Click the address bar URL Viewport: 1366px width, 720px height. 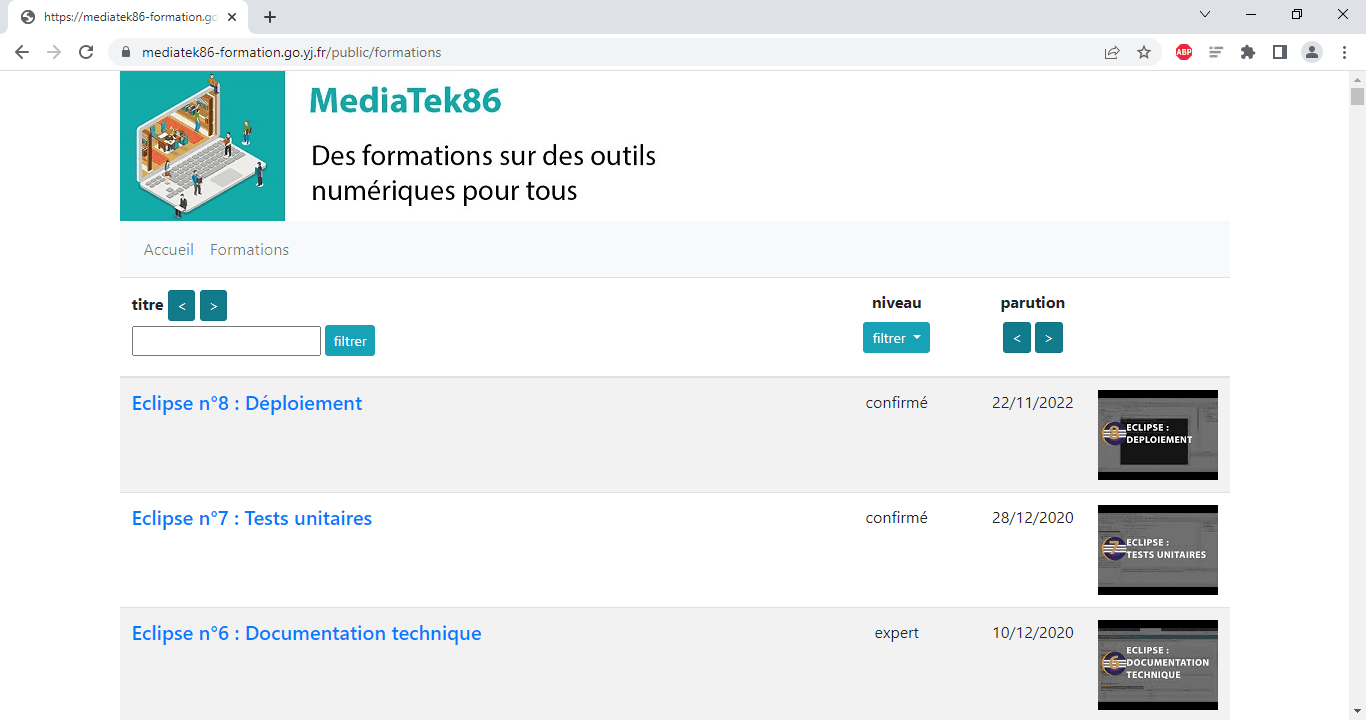pos(291,52)
